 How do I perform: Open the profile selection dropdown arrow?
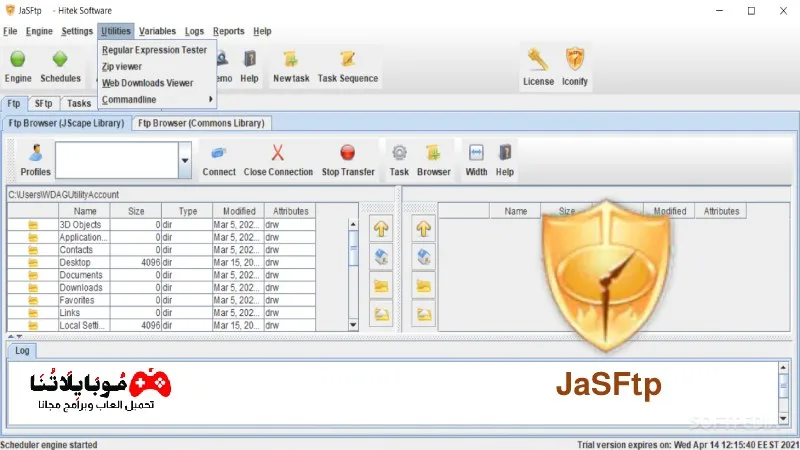tap(185, 160)
